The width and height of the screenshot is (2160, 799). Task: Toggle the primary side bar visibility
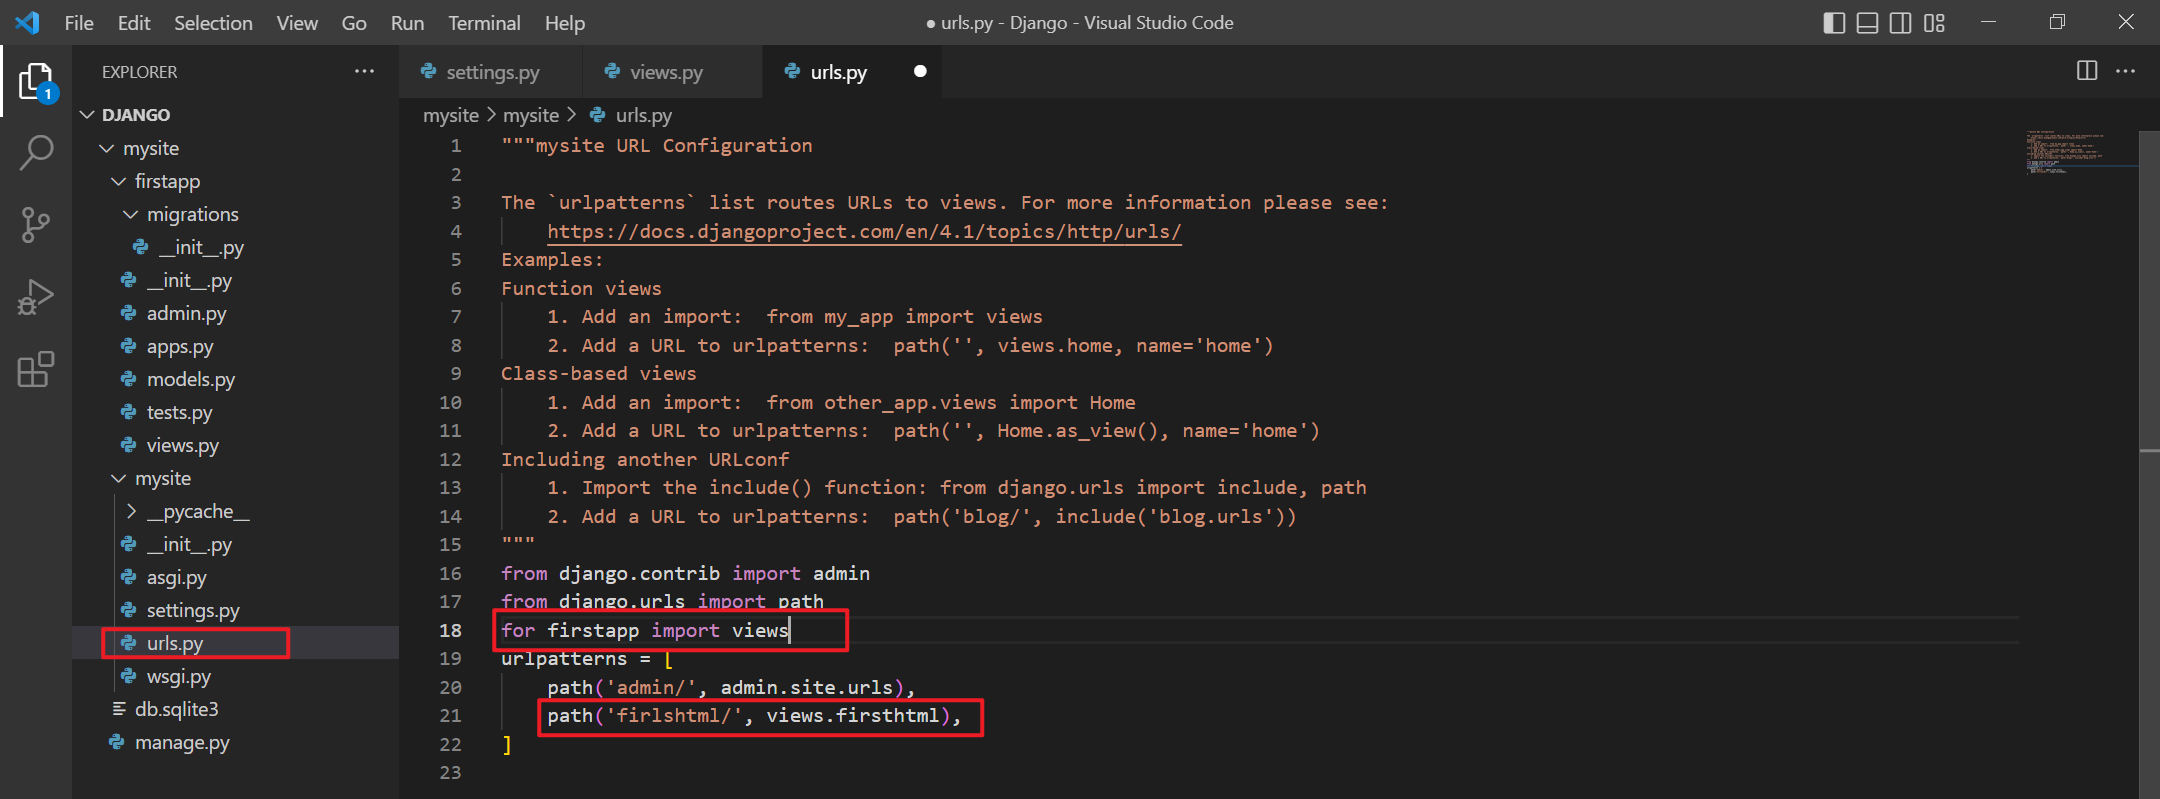[1834, 23]
